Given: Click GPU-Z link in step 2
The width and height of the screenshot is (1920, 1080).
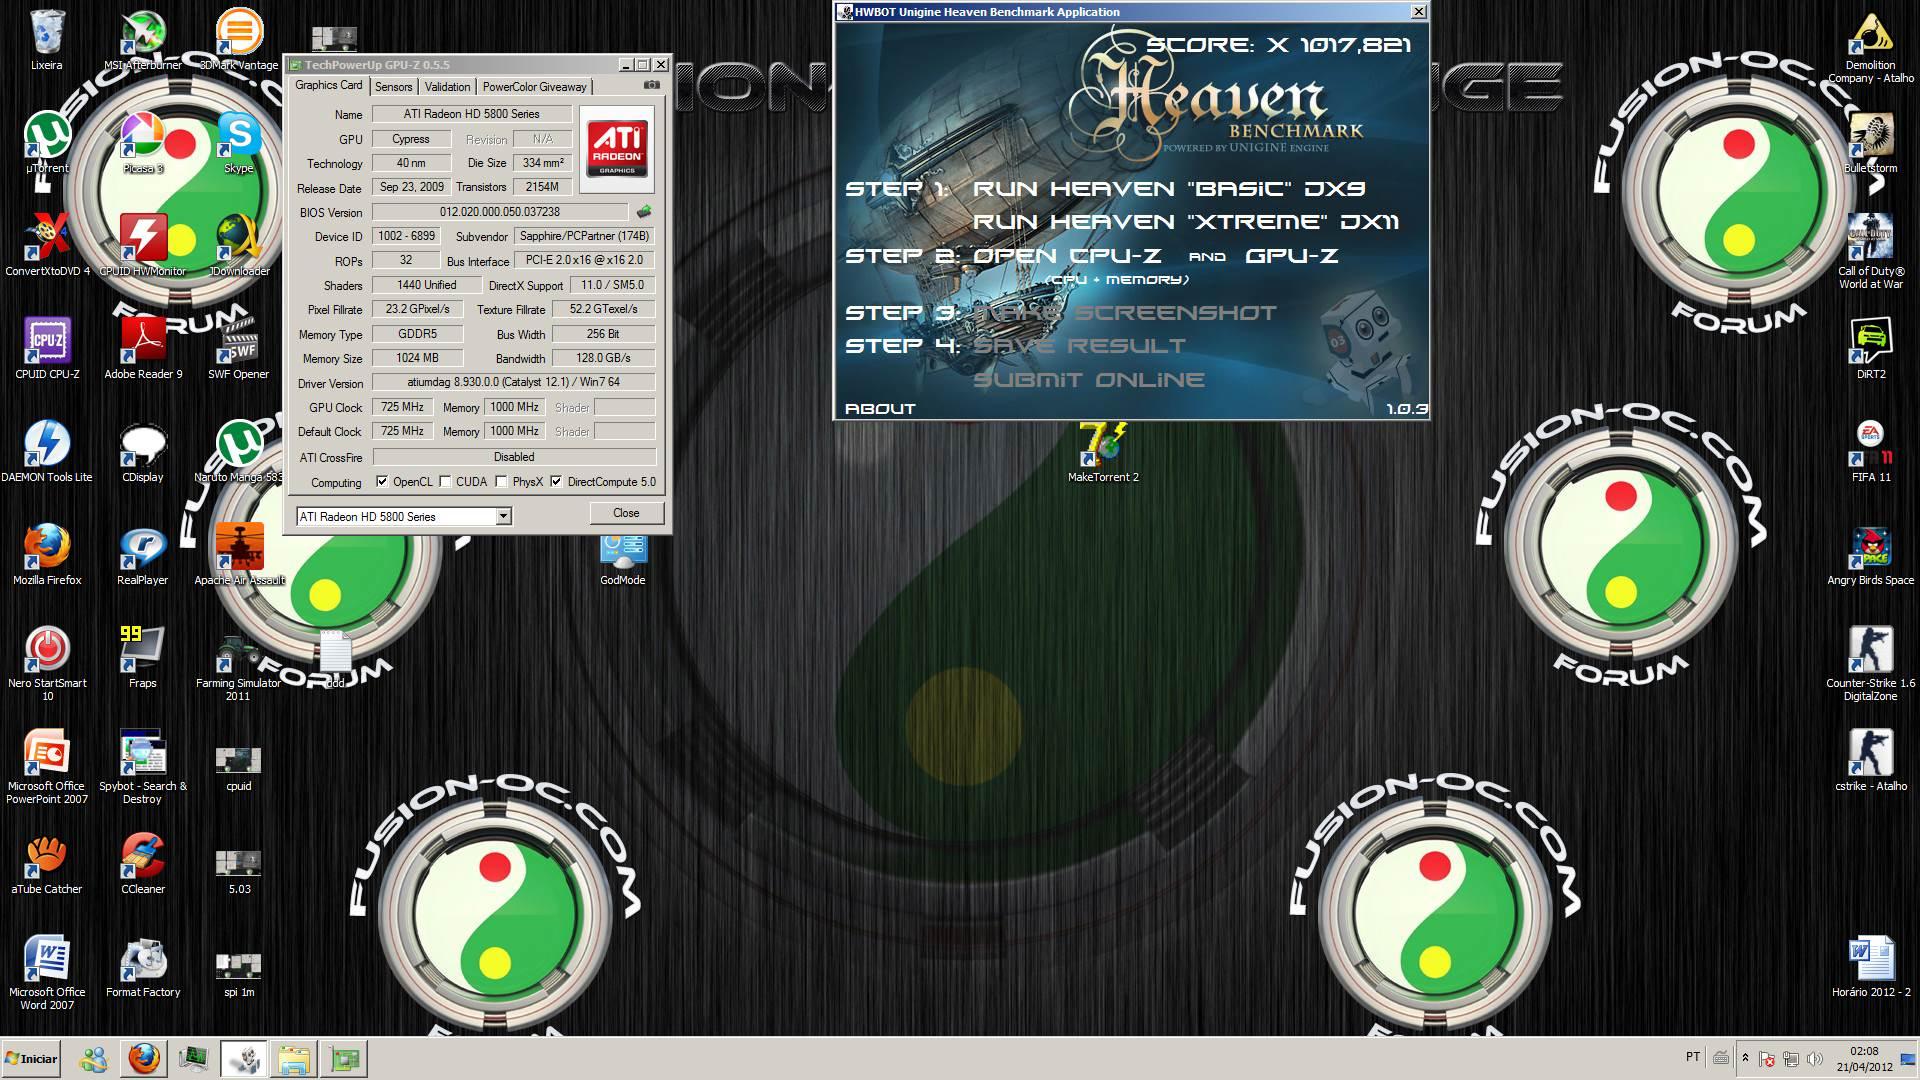Looking at the screenshot, I should (x=1291, y=256).
